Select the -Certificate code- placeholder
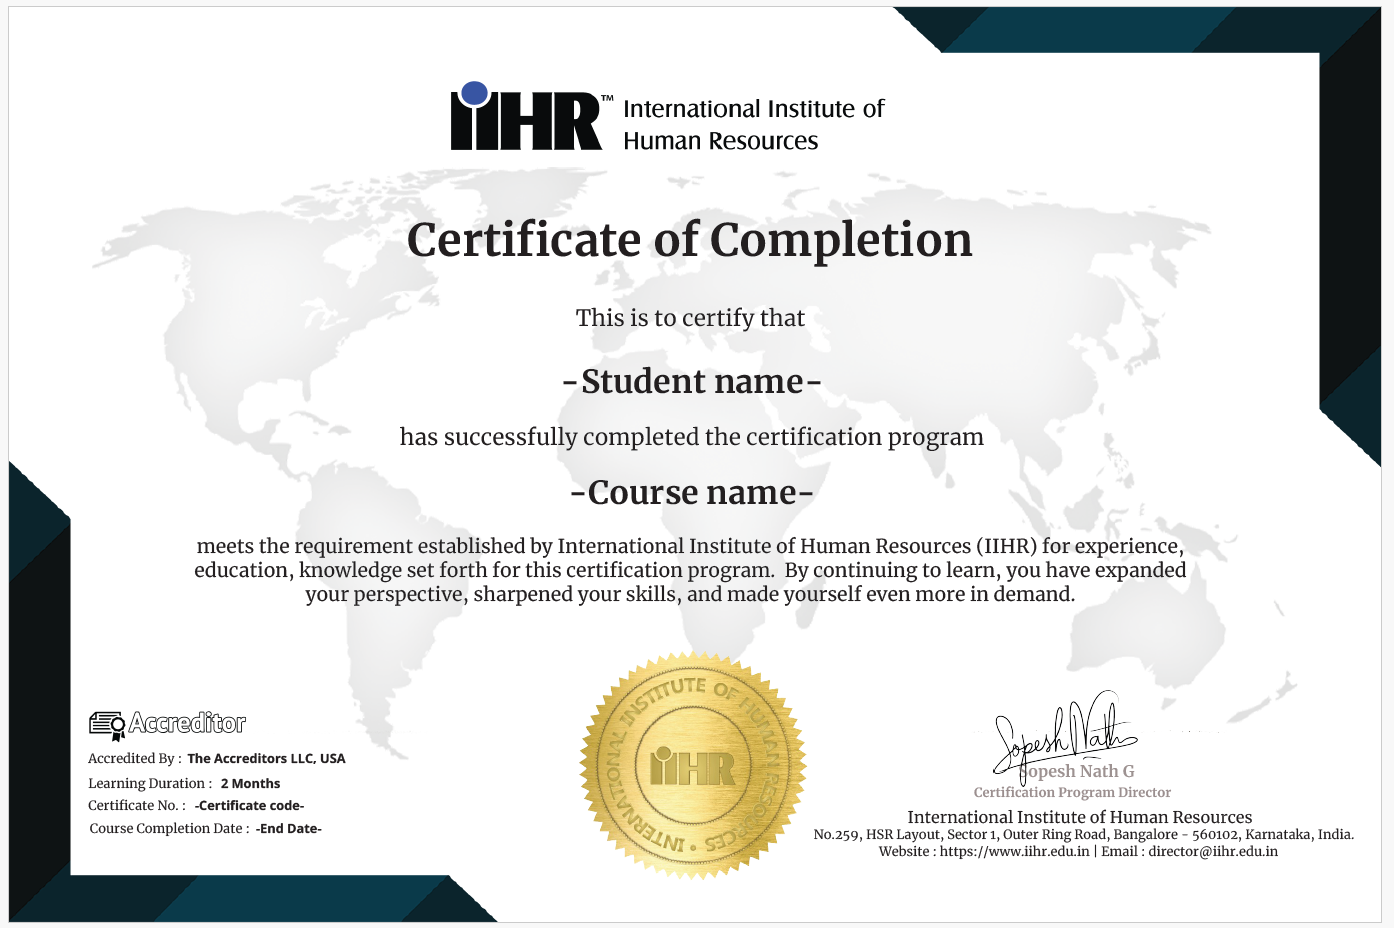This screenshot has height=928, width=1394. 249,806
